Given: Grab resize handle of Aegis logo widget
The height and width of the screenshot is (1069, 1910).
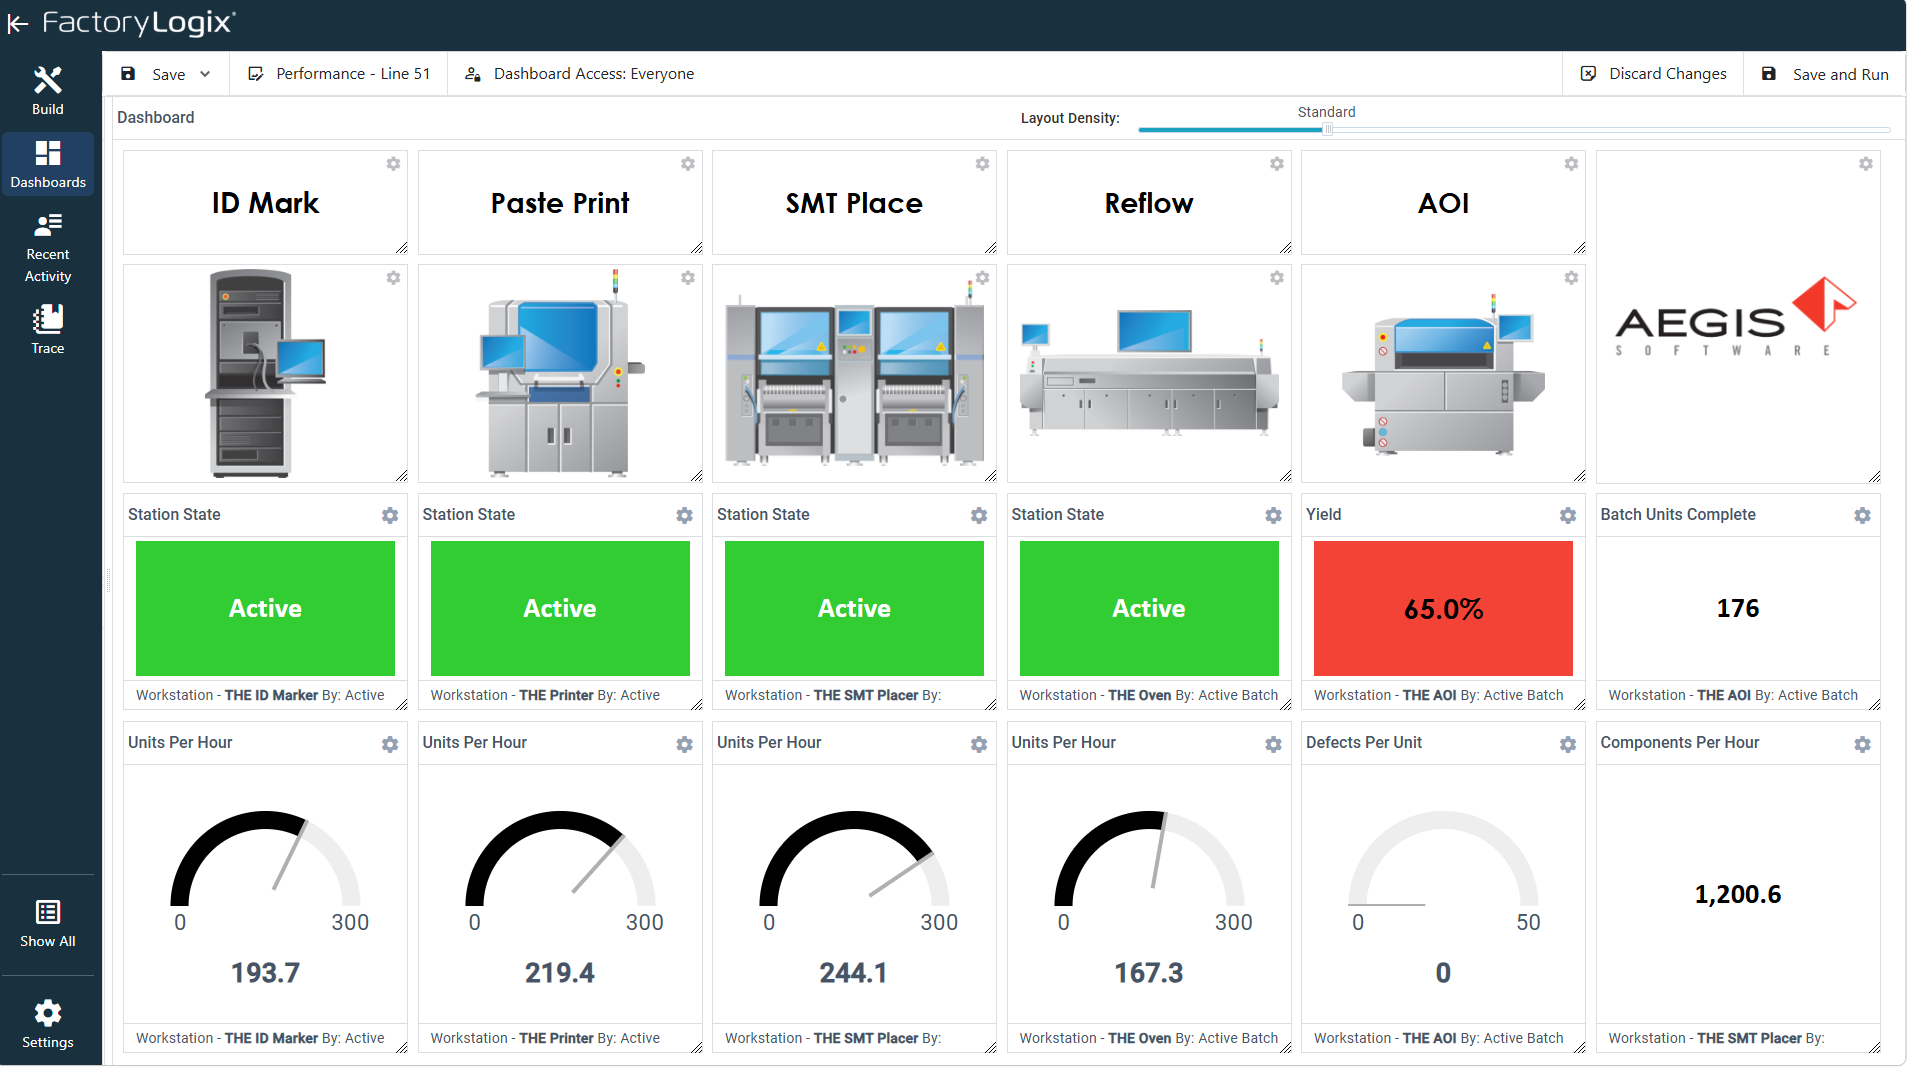Looking at the screenshot, I should [x=1874, y=477].
